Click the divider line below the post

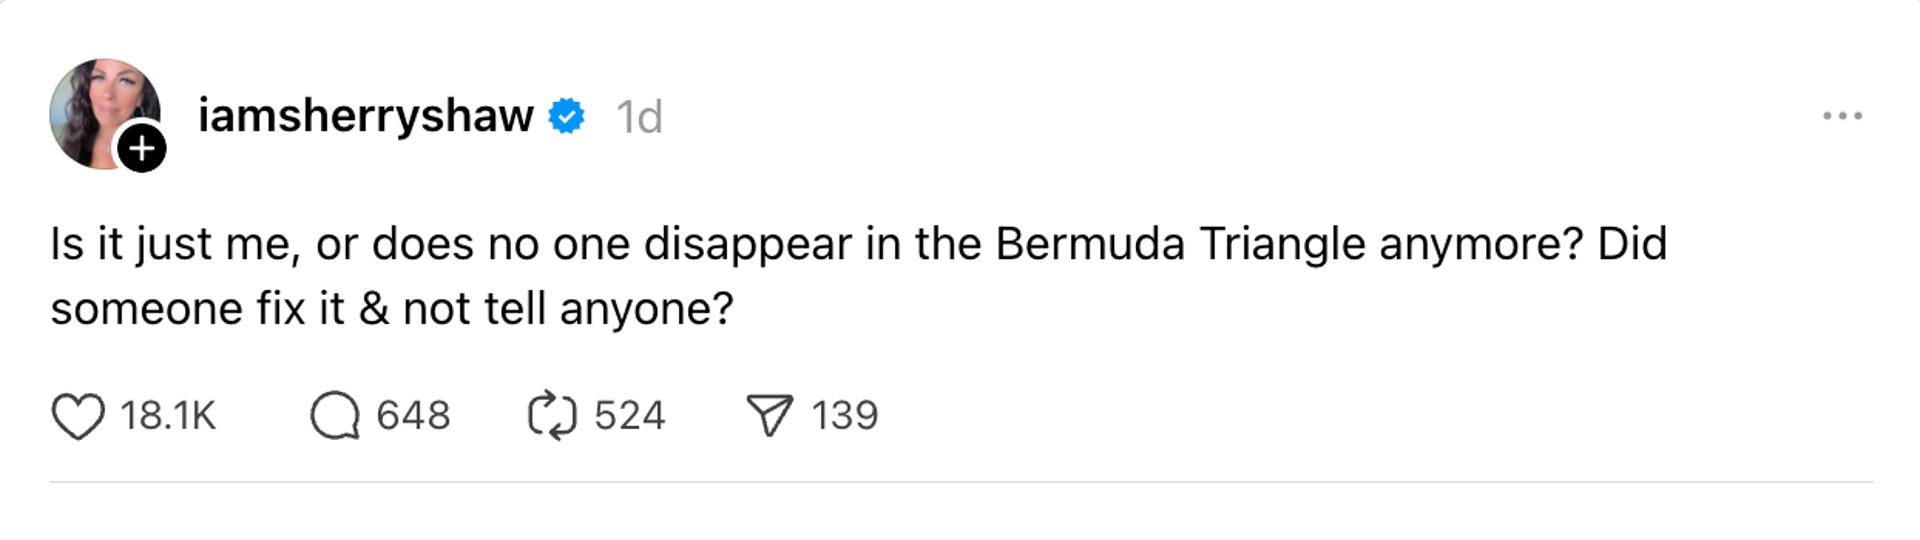960,482
